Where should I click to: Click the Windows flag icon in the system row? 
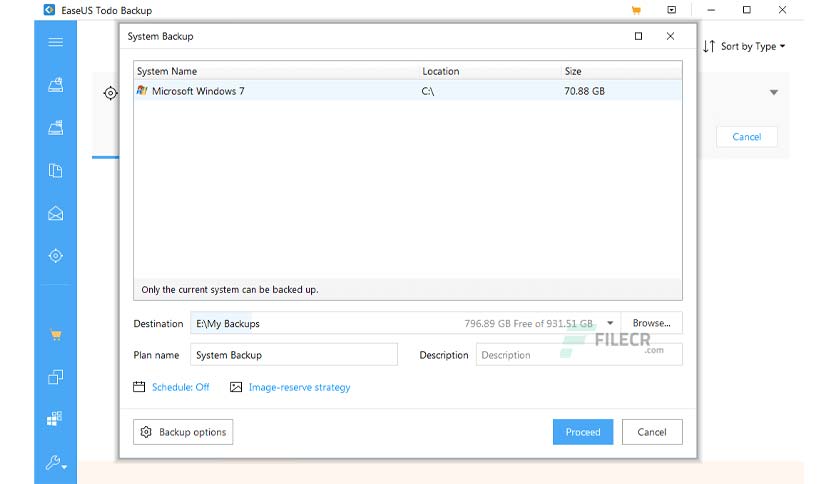(142, 91)
